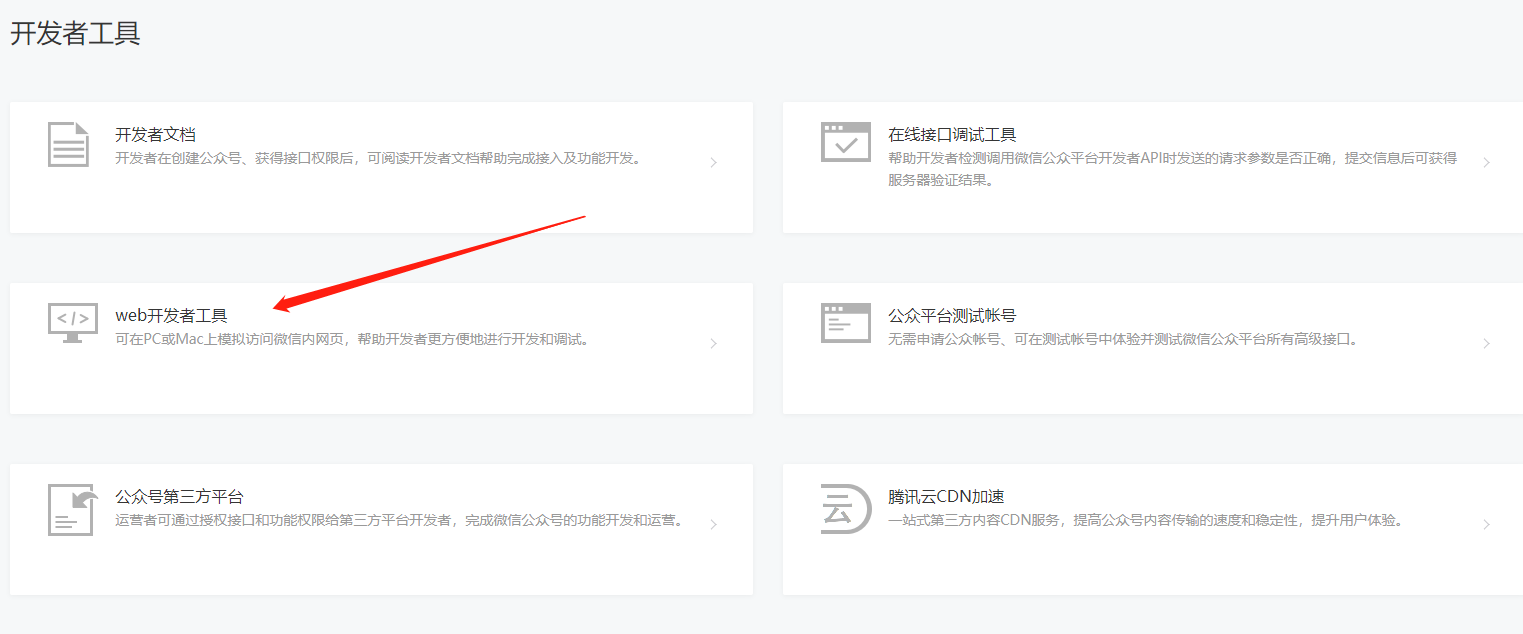The height and width of the screenshot is (634, 1523).
Task: Open 公众平台测试帐号 via its right chevron
Action: point(1486,343)
